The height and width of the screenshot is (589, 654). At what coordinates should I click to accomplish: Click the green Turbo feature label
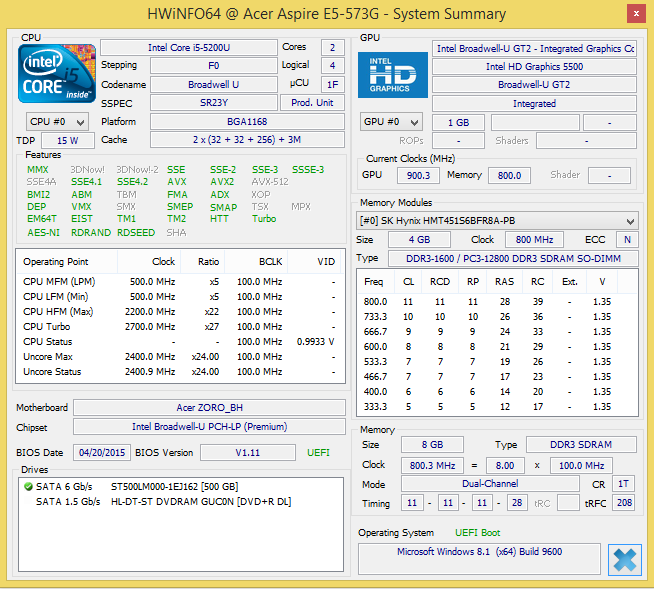coord(264,219)
